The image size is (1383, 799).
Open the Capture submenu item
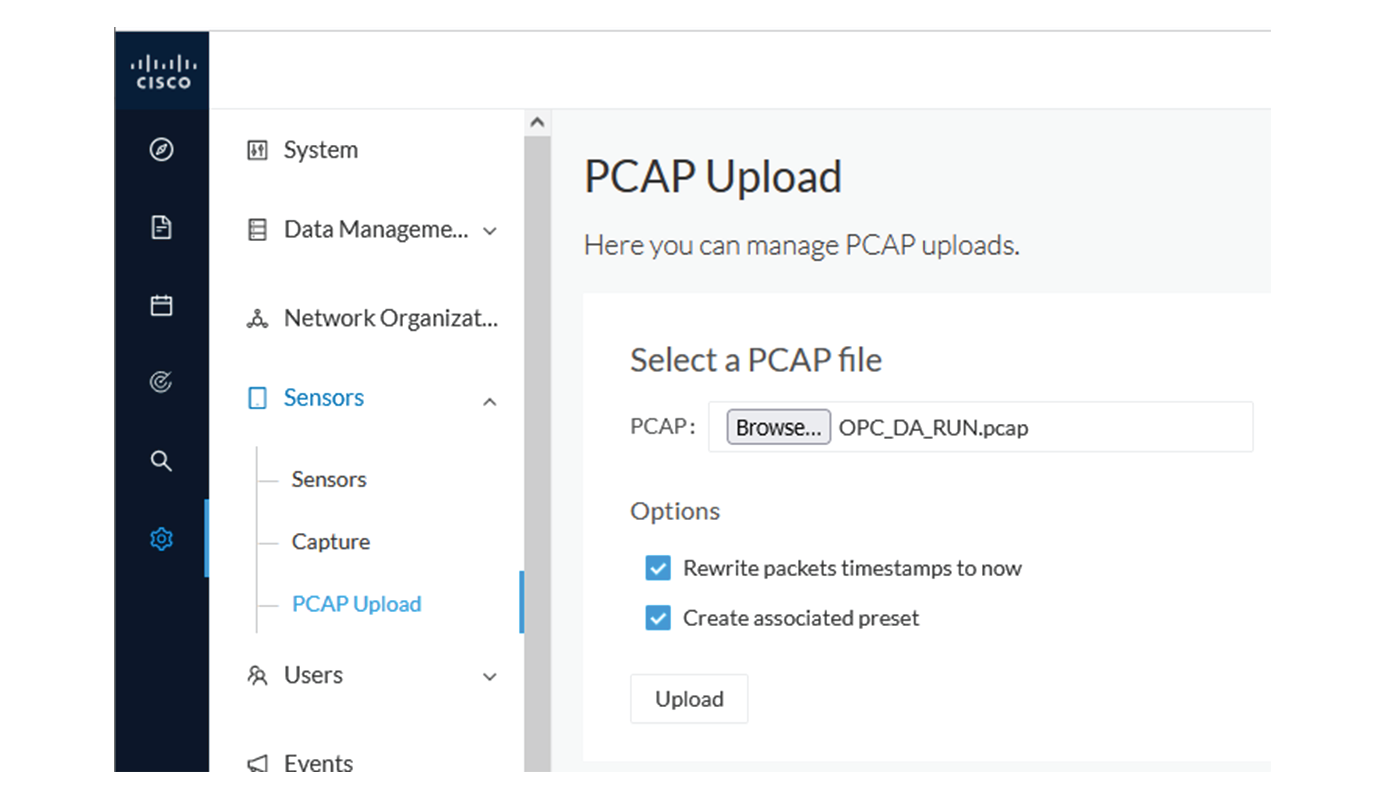[331, 542]
